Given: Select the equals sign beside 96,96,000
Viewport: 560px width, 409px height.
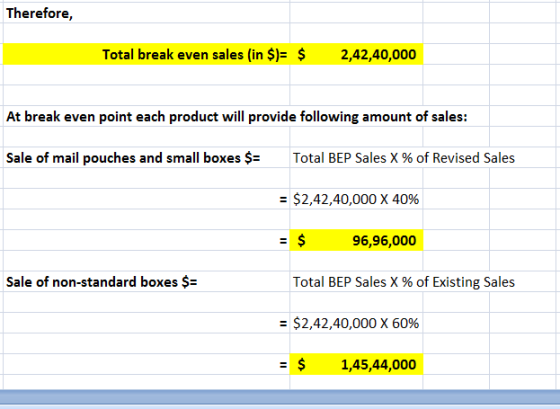Looking at the screenshot, I should point(283,241).
